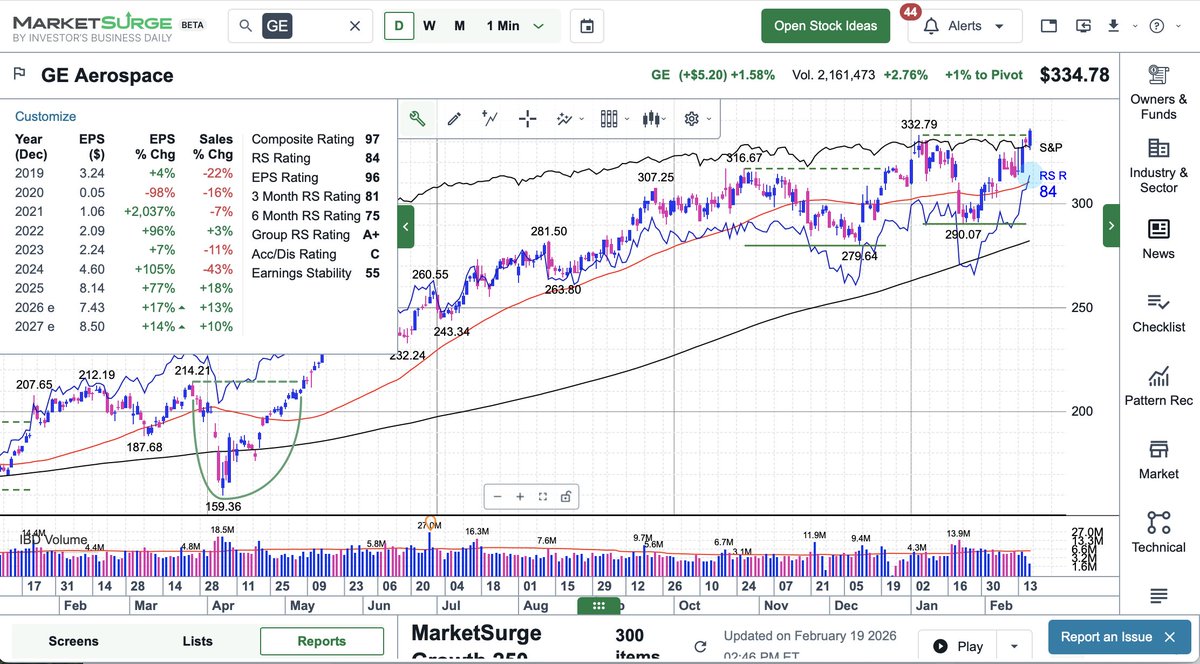Clear the GE symbol search box

point(355,26)
